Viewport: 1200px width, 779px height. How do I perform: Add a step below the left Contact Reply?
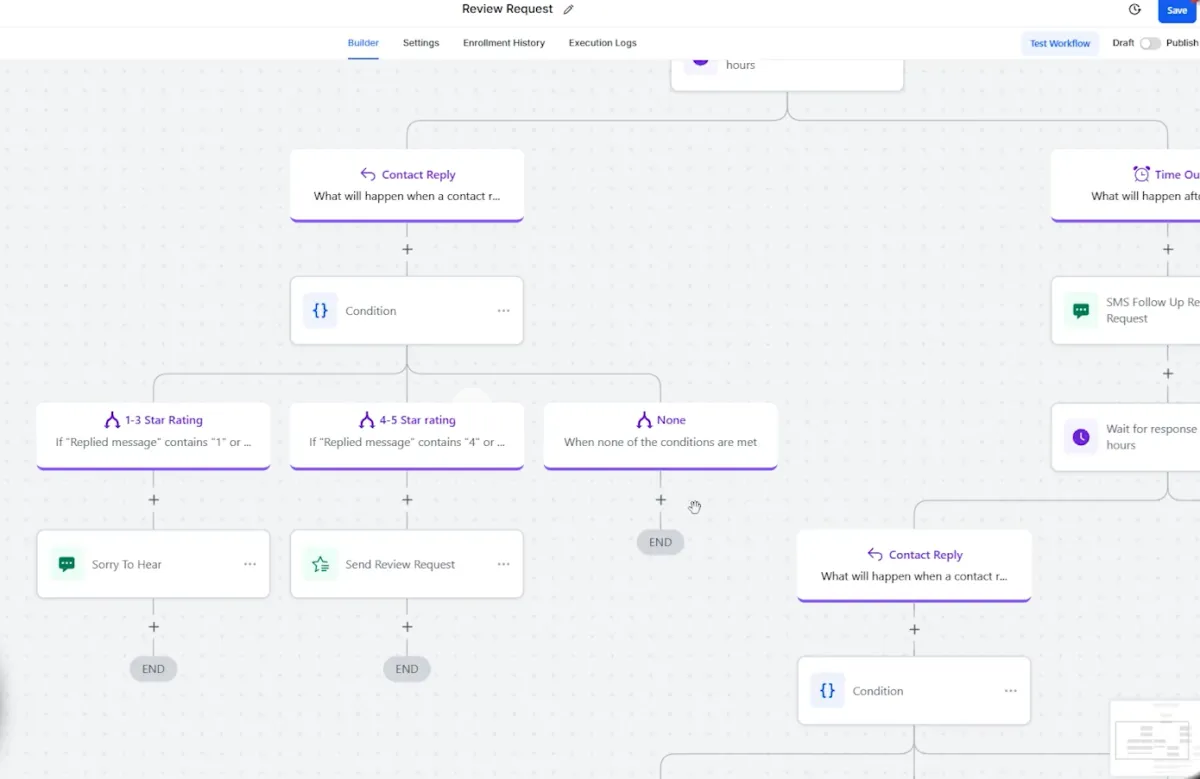click(x=407, y=249)
